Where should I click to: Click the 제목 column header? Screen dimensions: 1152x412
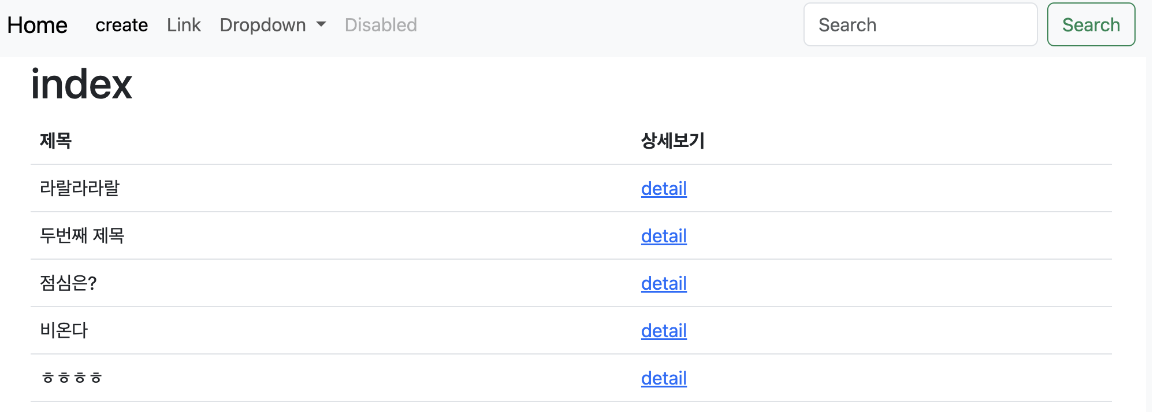[x=56, y=141]
